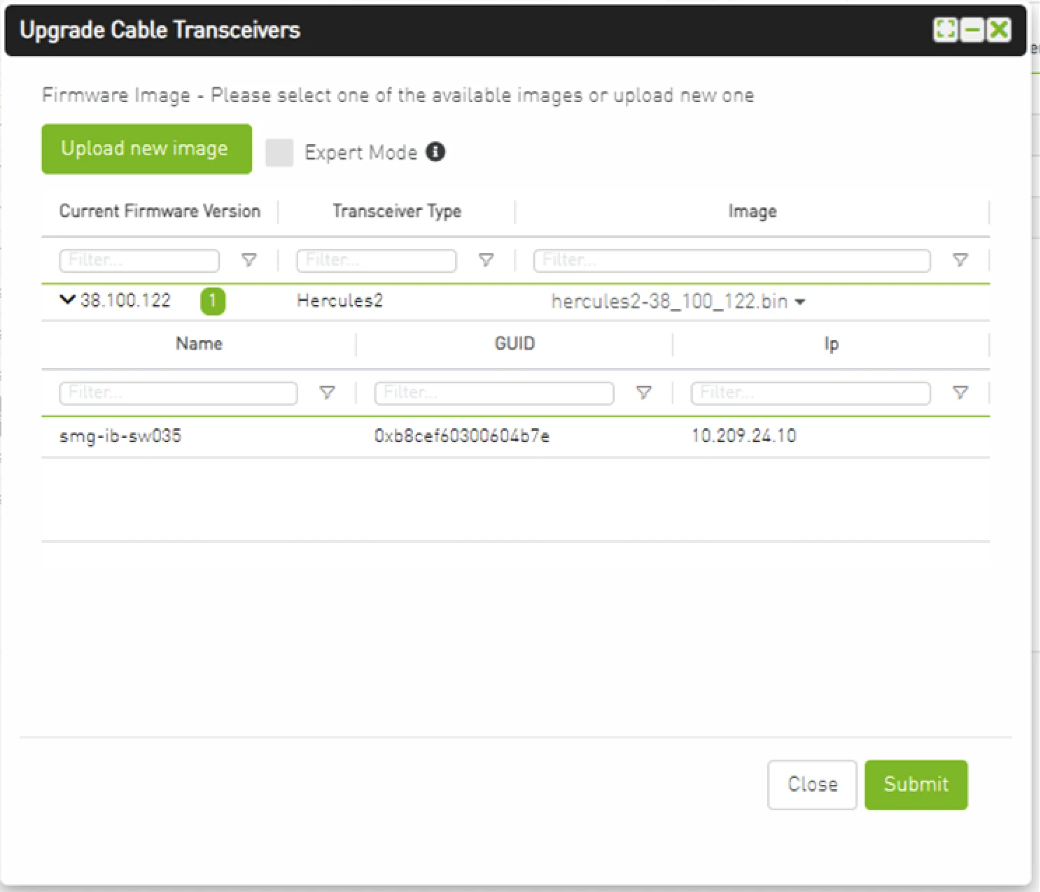Focus the Image column filter field
The height and width of the screenshot is (892, 1040).
tap(732, 260)
